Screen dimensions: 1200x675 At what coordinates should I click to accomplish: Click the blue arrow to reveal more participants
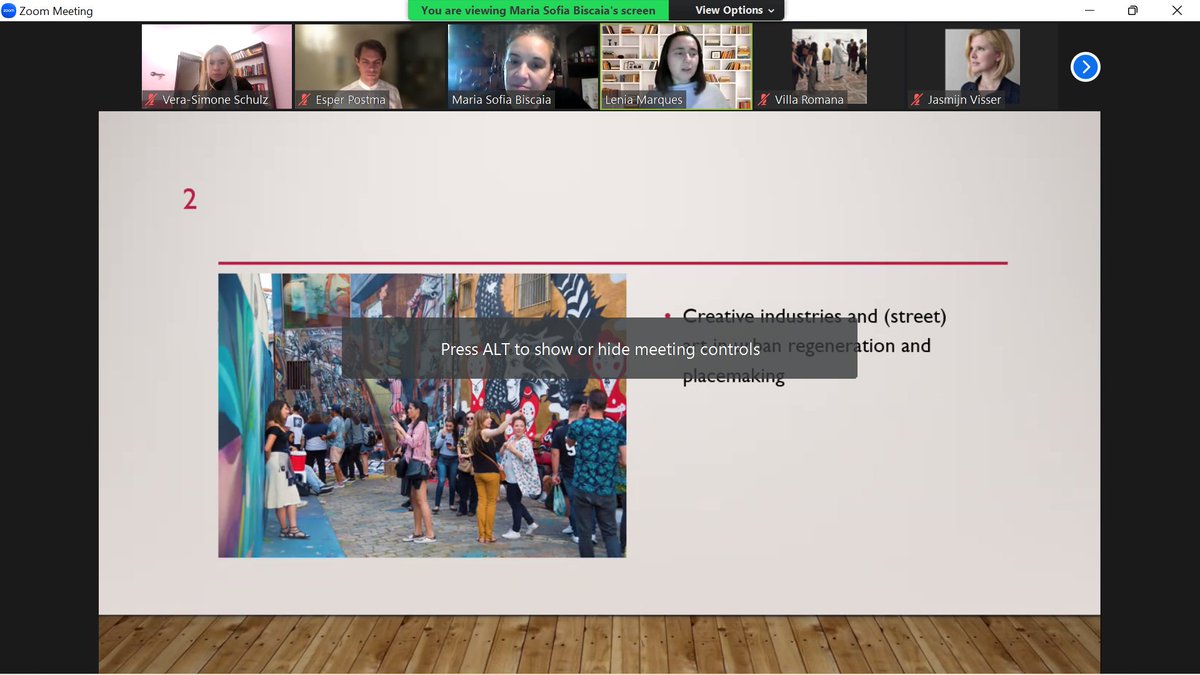click(x=1085, y=66)
